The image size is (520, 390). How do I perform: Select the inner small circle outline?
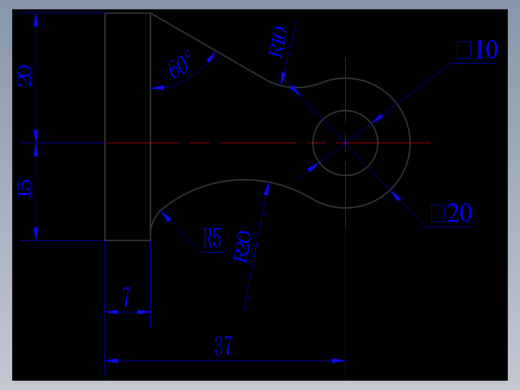click(x=345, y=143)
